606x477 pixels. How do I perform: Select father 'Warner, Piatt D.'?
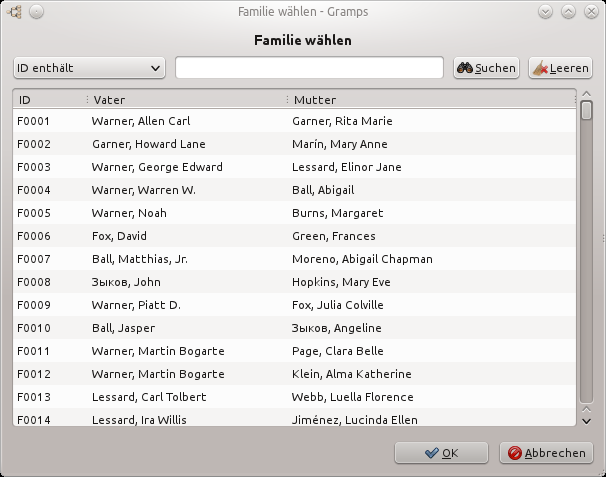point(136,305)
